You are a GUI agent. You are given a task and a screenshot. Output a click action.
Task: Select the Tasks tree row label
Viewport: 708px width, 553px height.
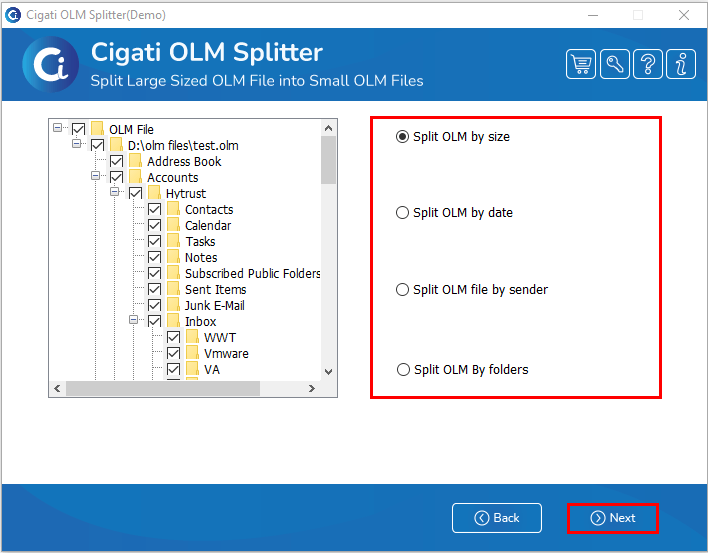[200, 242]
